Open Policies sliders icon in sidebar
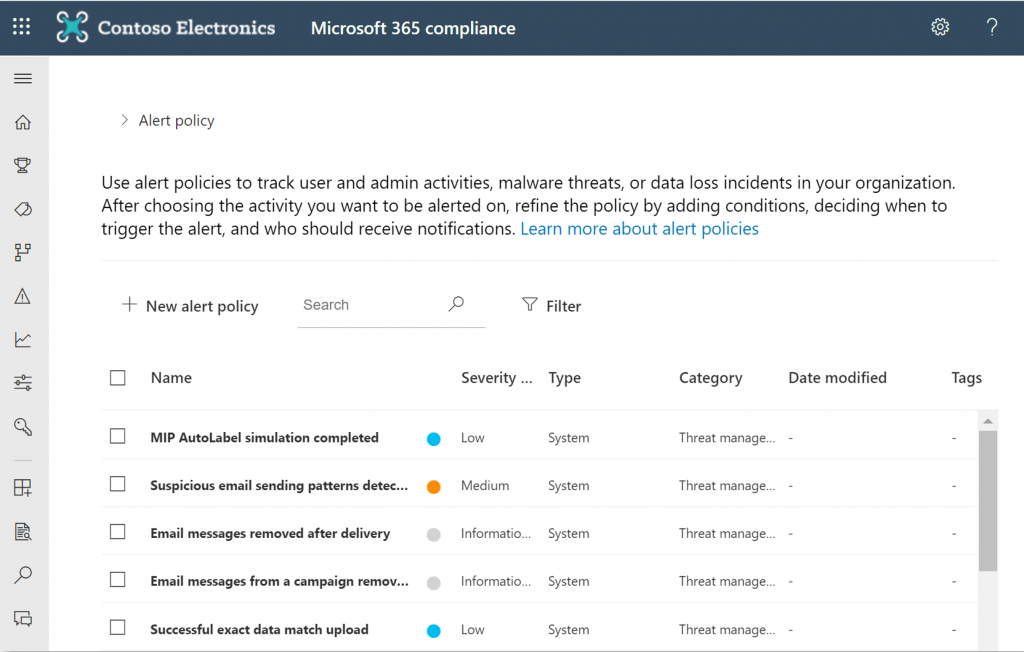The width and height of the screenshot is (1024, 652). pyautogui.click(x=23, y=383)
